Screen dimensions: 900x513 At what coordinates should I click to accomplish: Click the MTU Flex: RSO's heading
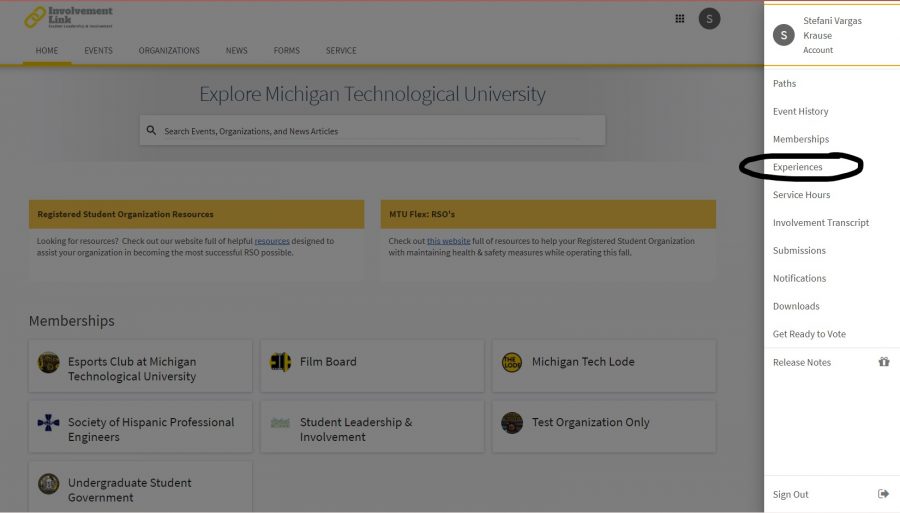(422, 214)
